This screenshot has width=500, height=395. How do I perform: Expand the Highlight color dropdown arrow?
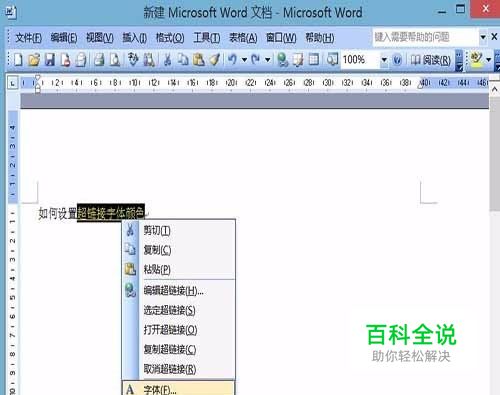coord(488,60)
